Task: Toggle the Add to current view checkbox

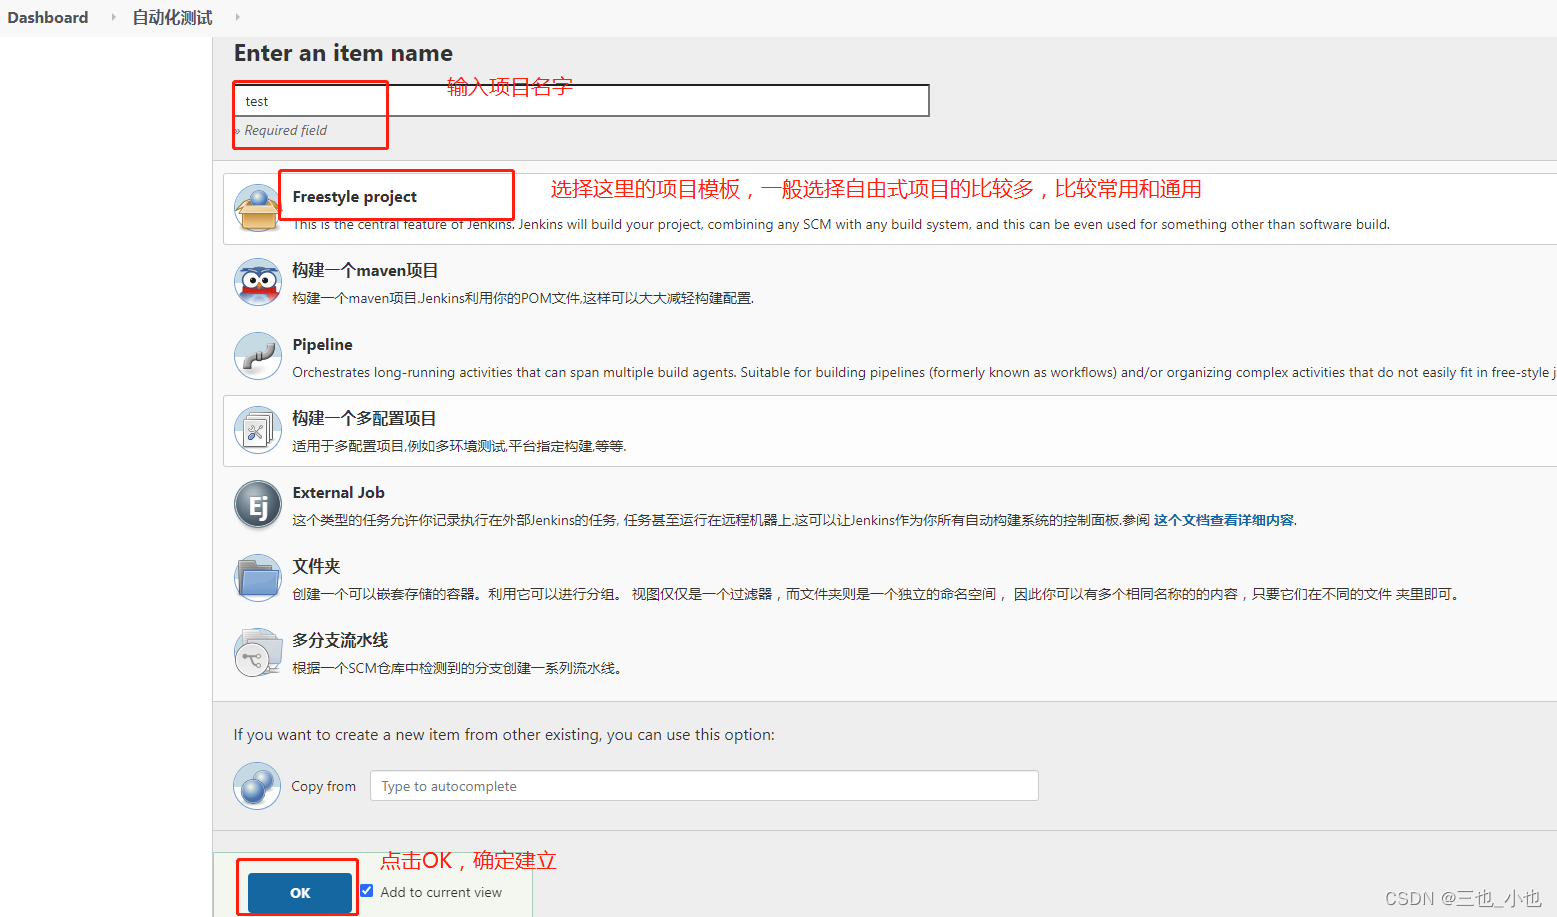Action: point(367,891)
